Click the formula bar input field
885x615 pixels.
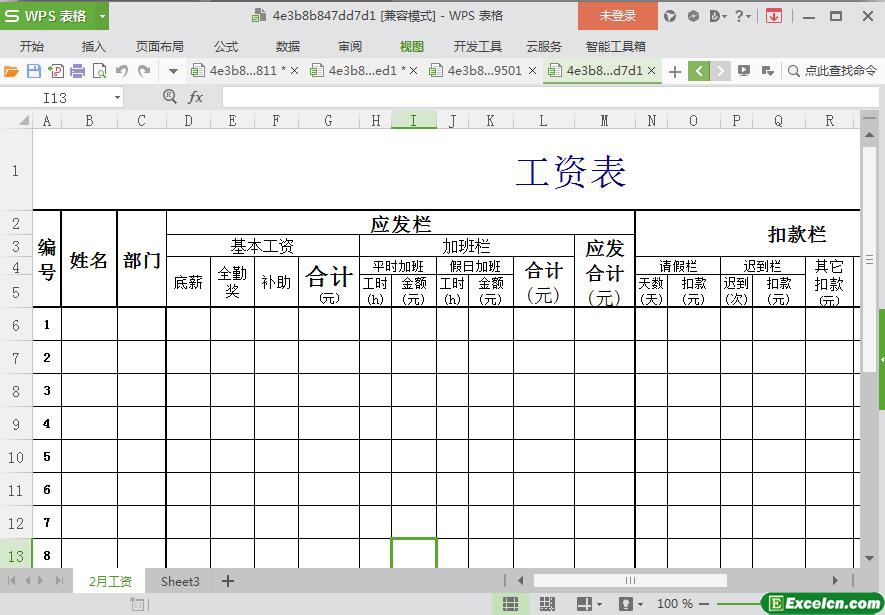(550, 97)
